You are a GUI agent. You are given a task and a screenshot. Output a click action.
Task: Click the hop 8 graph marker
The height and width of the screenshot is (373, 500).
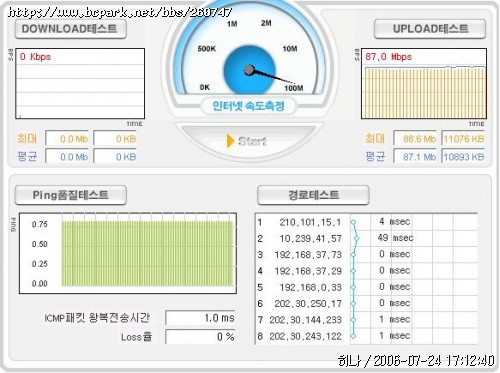coord(353,336)
